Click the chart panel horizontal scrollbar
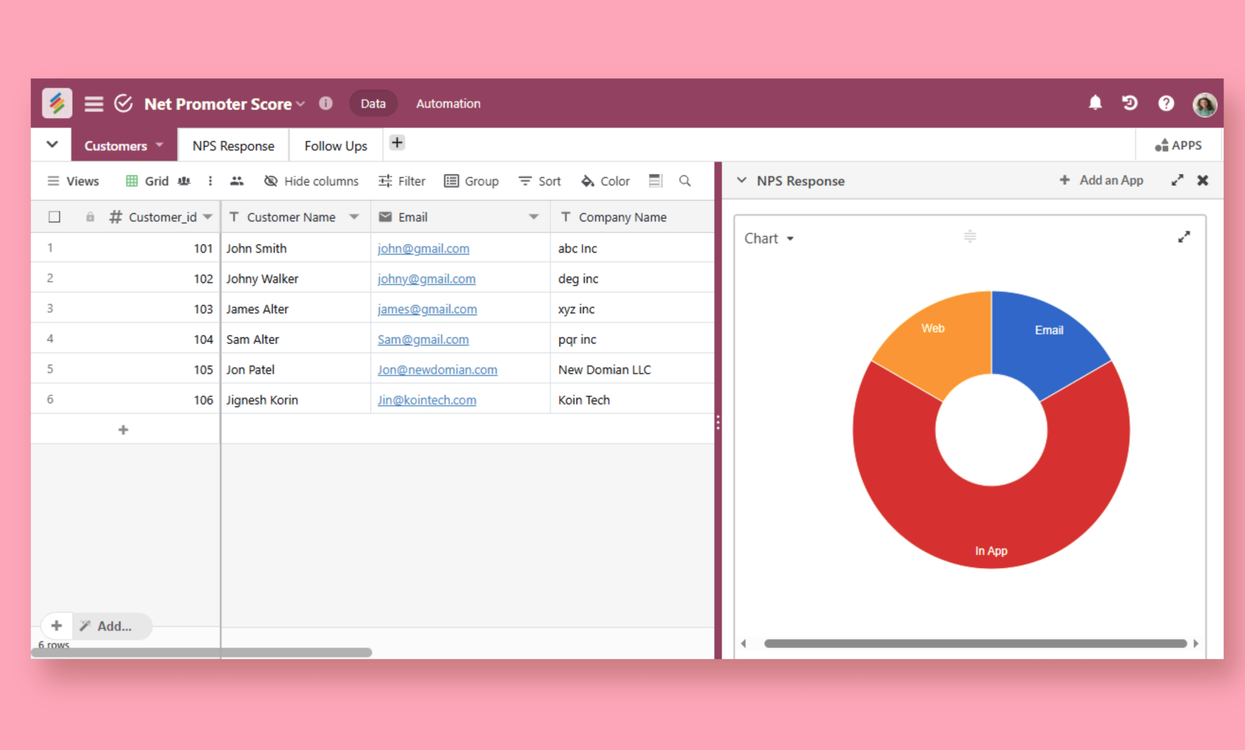 pos(974,644)
